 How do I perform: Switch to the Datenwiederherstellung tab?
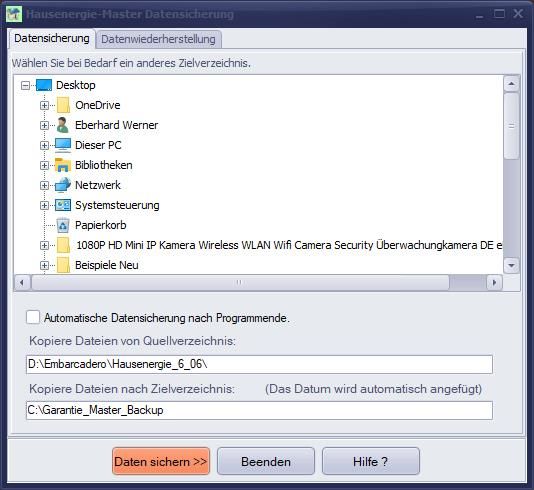(x=159, y=39)
